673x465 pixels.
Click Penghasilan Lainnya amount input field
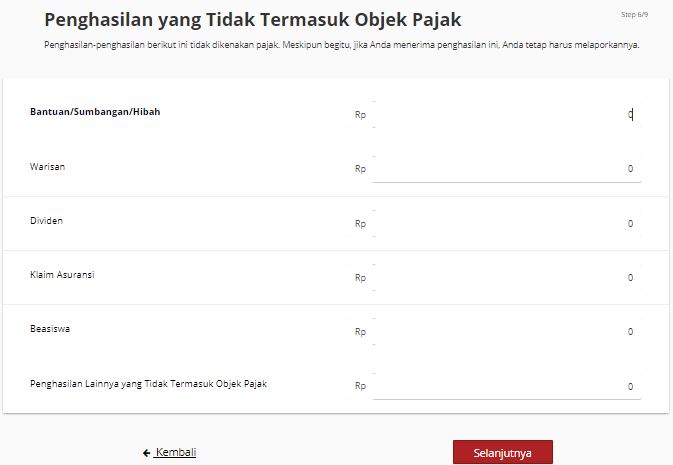(506, 386)
